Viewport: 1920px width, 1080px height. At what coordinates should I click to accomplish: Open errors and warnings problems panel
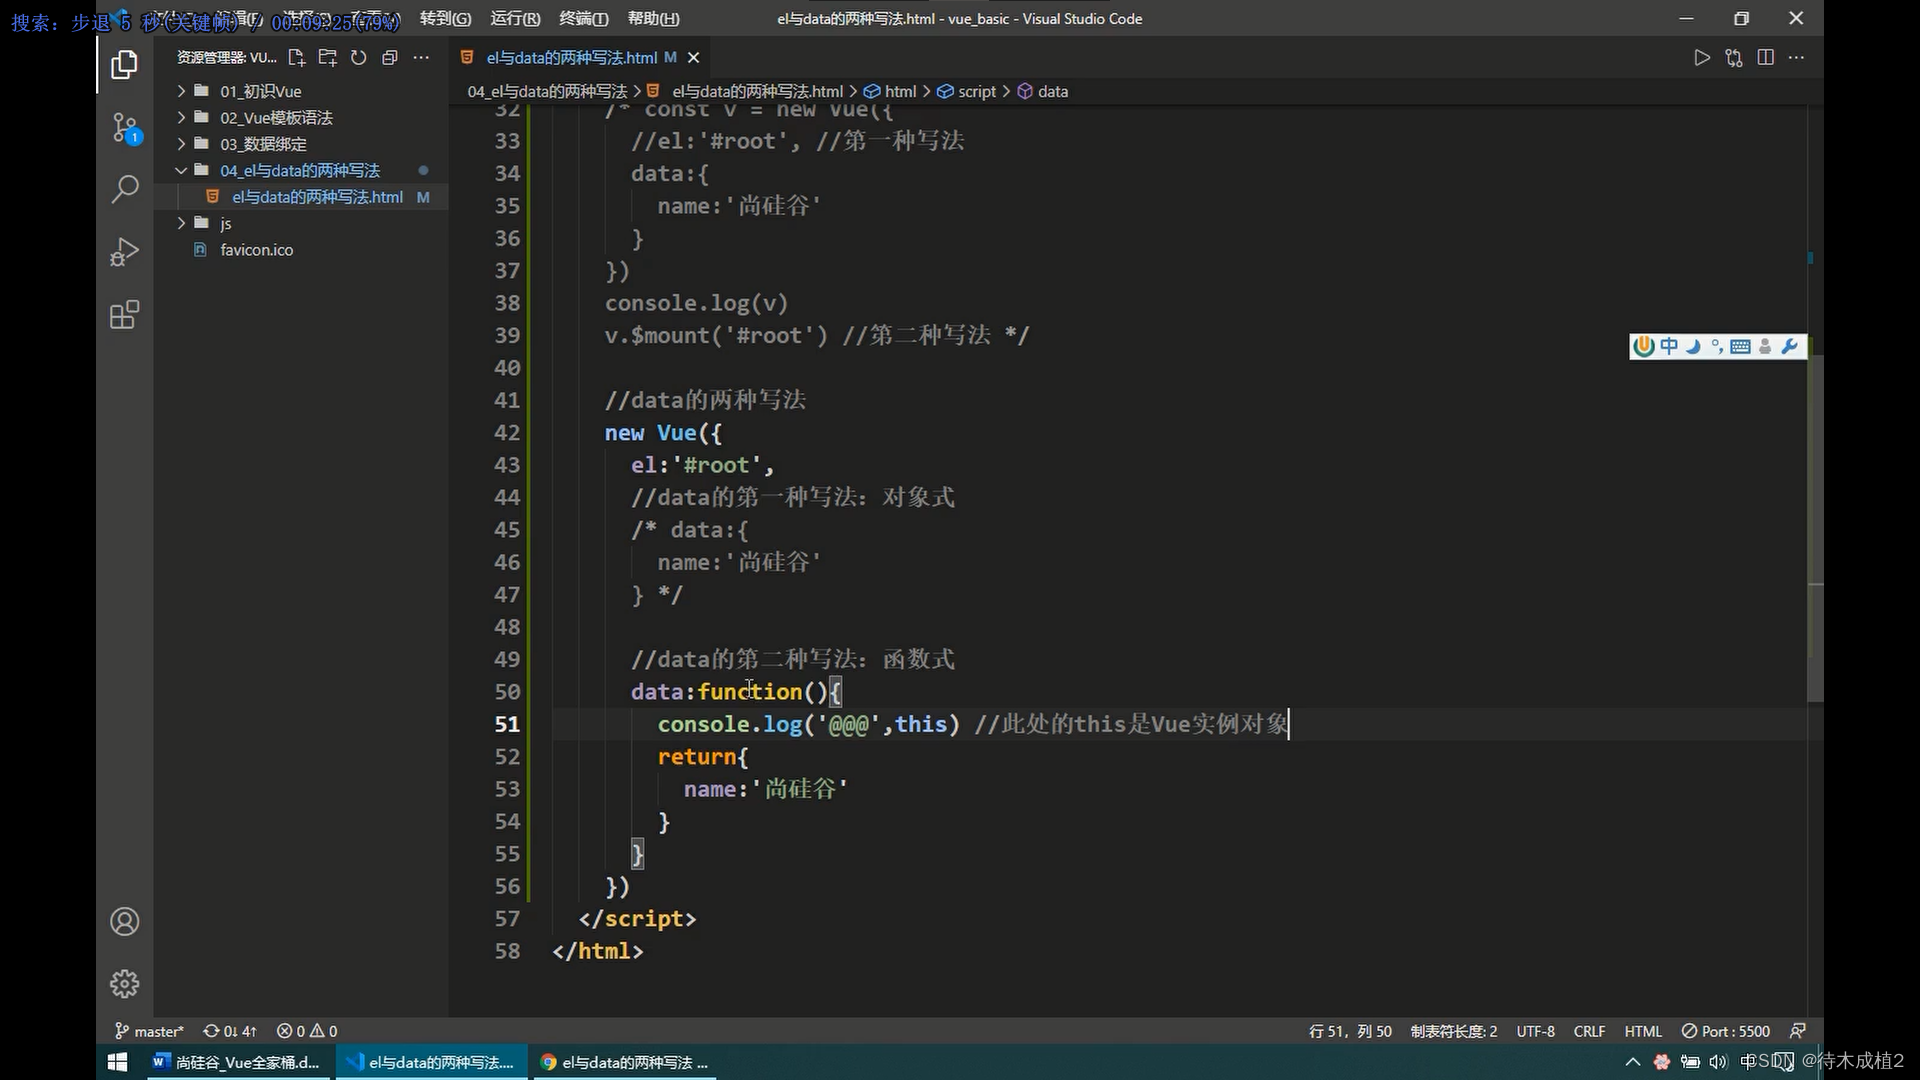pos(307,1031)
